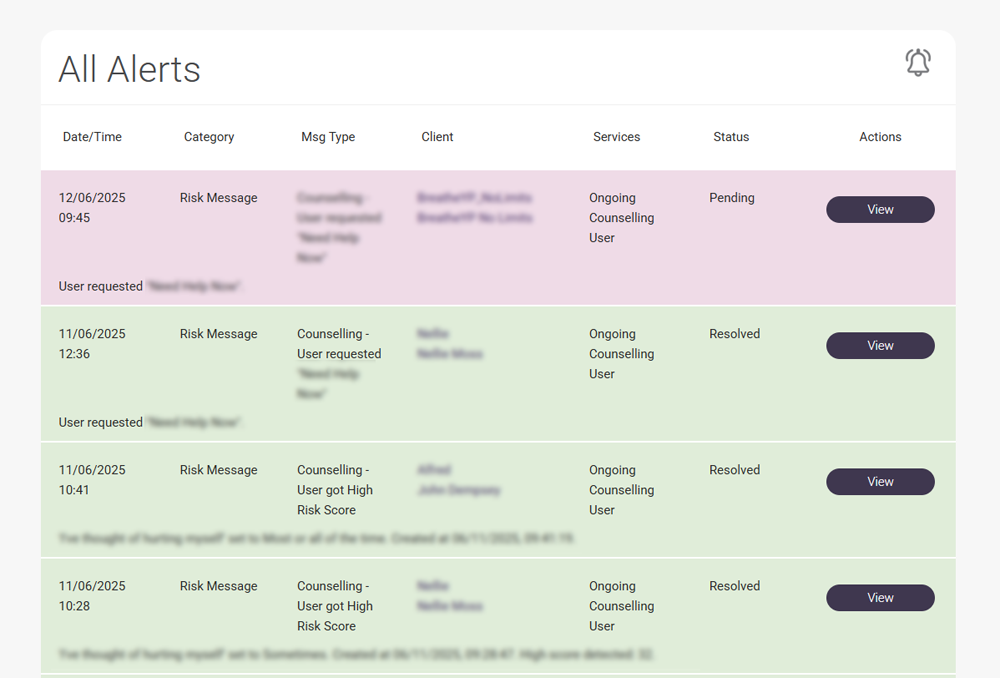Sort alerts by the Status header

[x=731, y=137]
